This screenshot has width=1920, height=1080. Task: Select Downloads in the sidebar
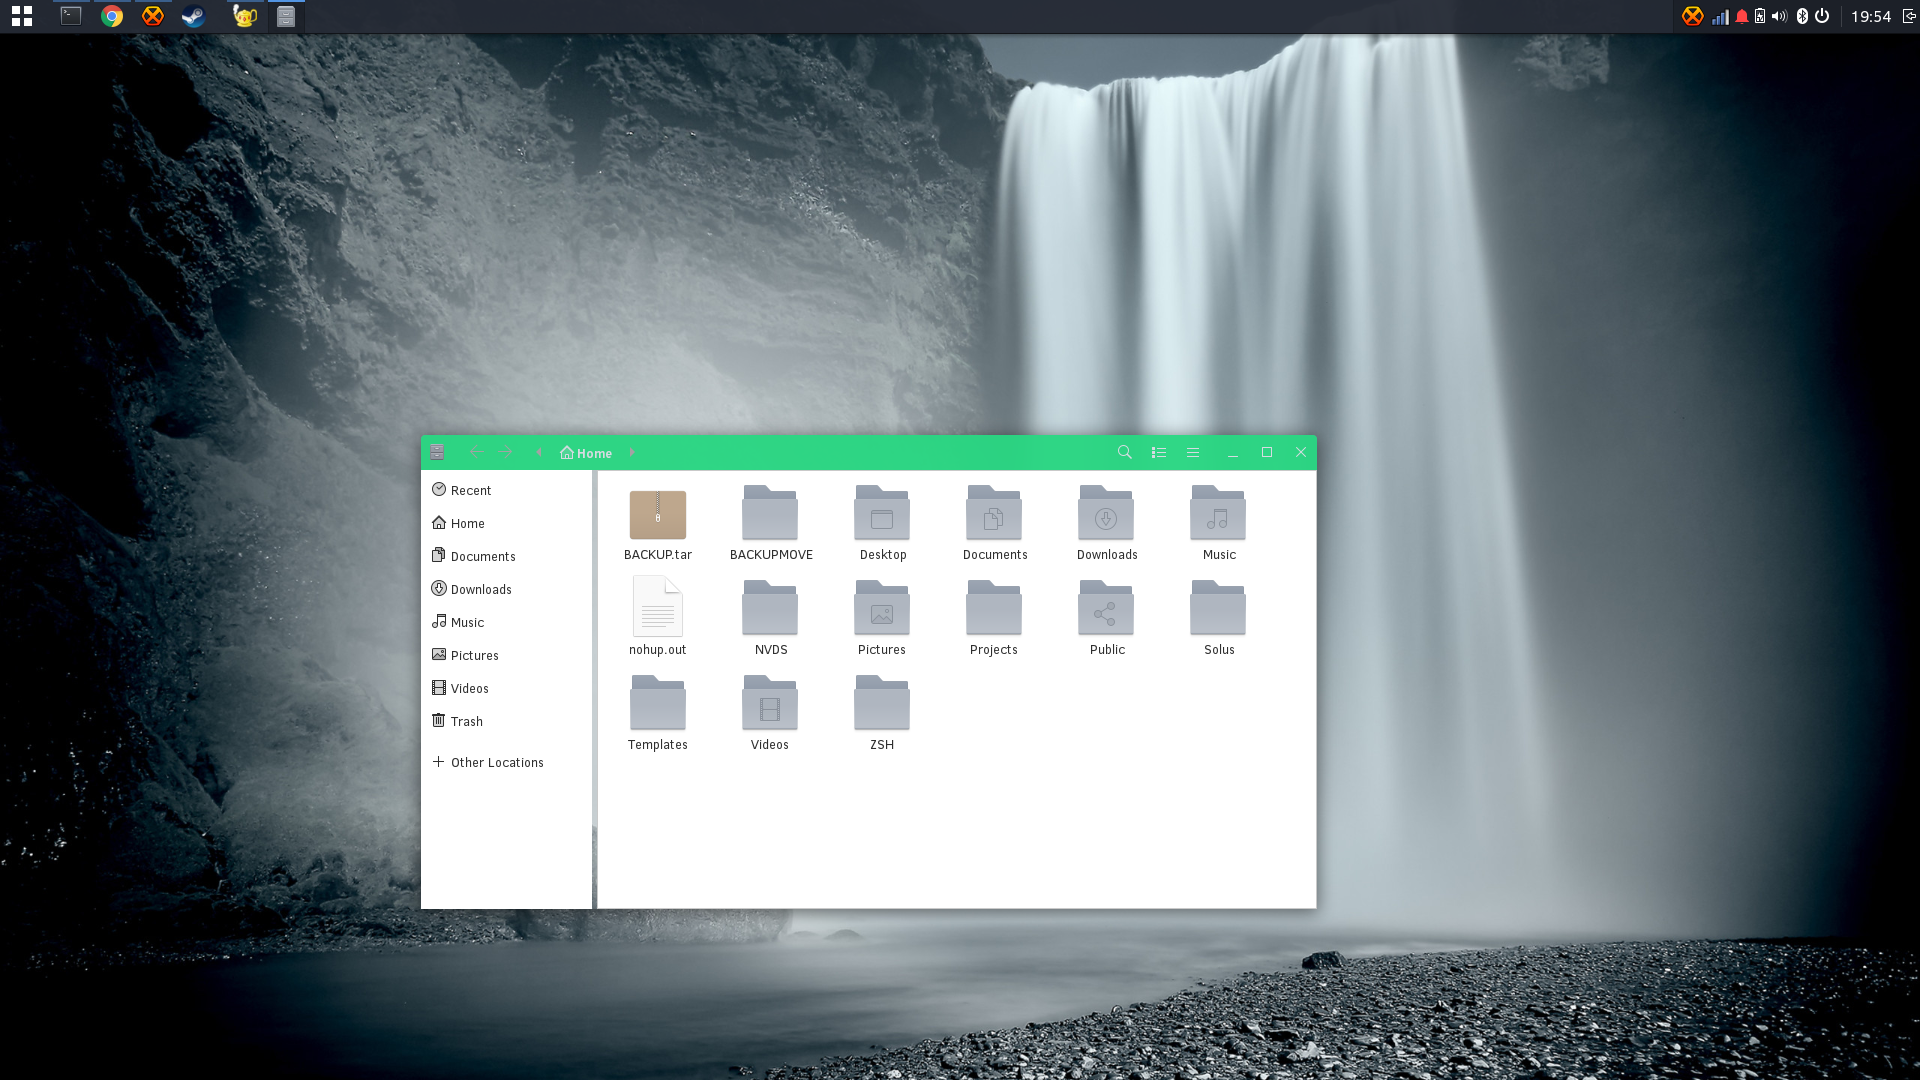506,589
